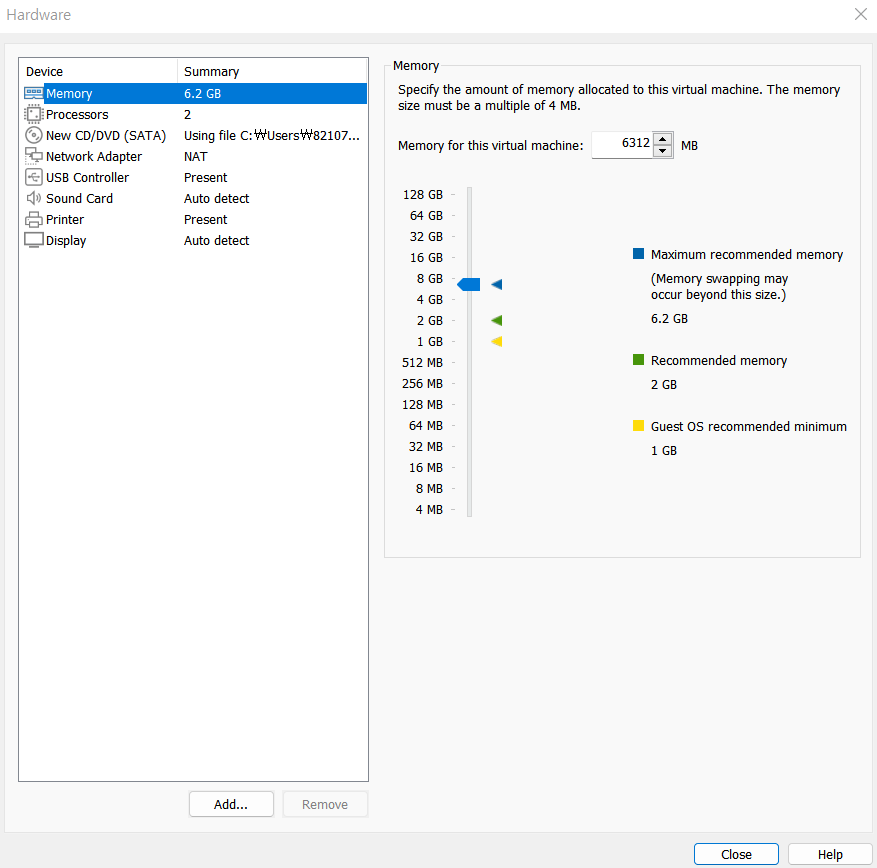
Task: Open Help for hardware settings
Action: [830, 854]
